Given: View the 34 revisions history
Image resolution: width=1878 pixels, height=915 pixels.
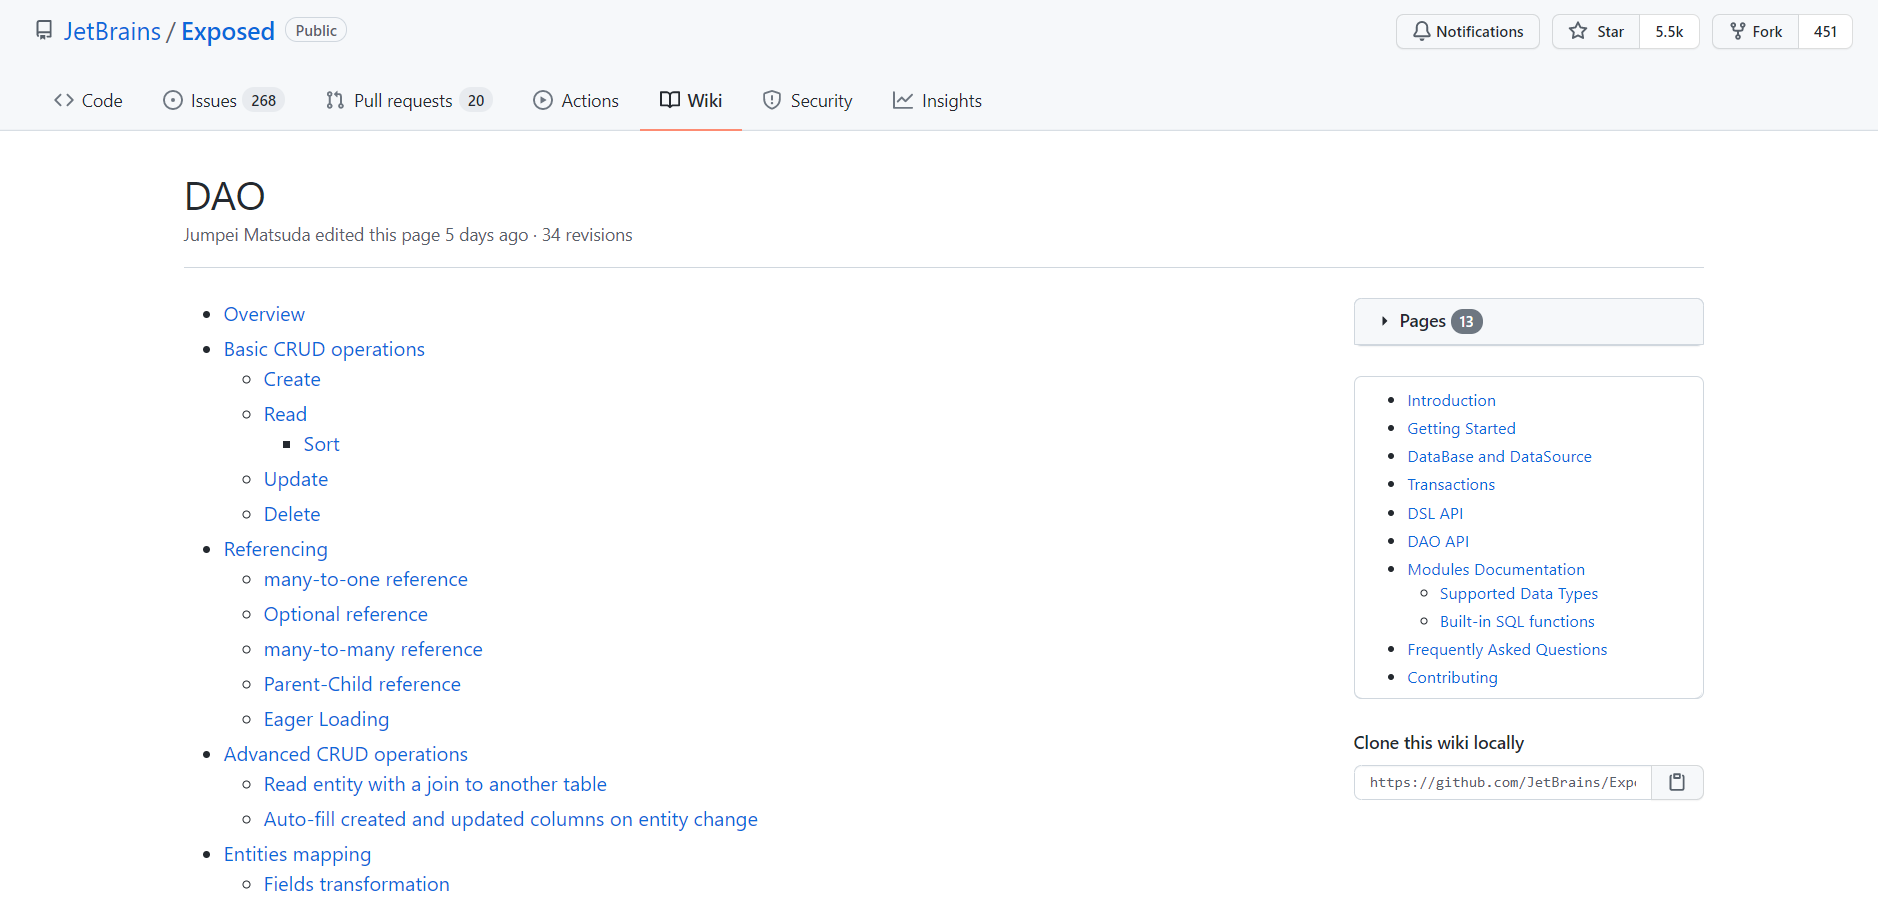Looking at the screenshot, I should coord(587,235).
